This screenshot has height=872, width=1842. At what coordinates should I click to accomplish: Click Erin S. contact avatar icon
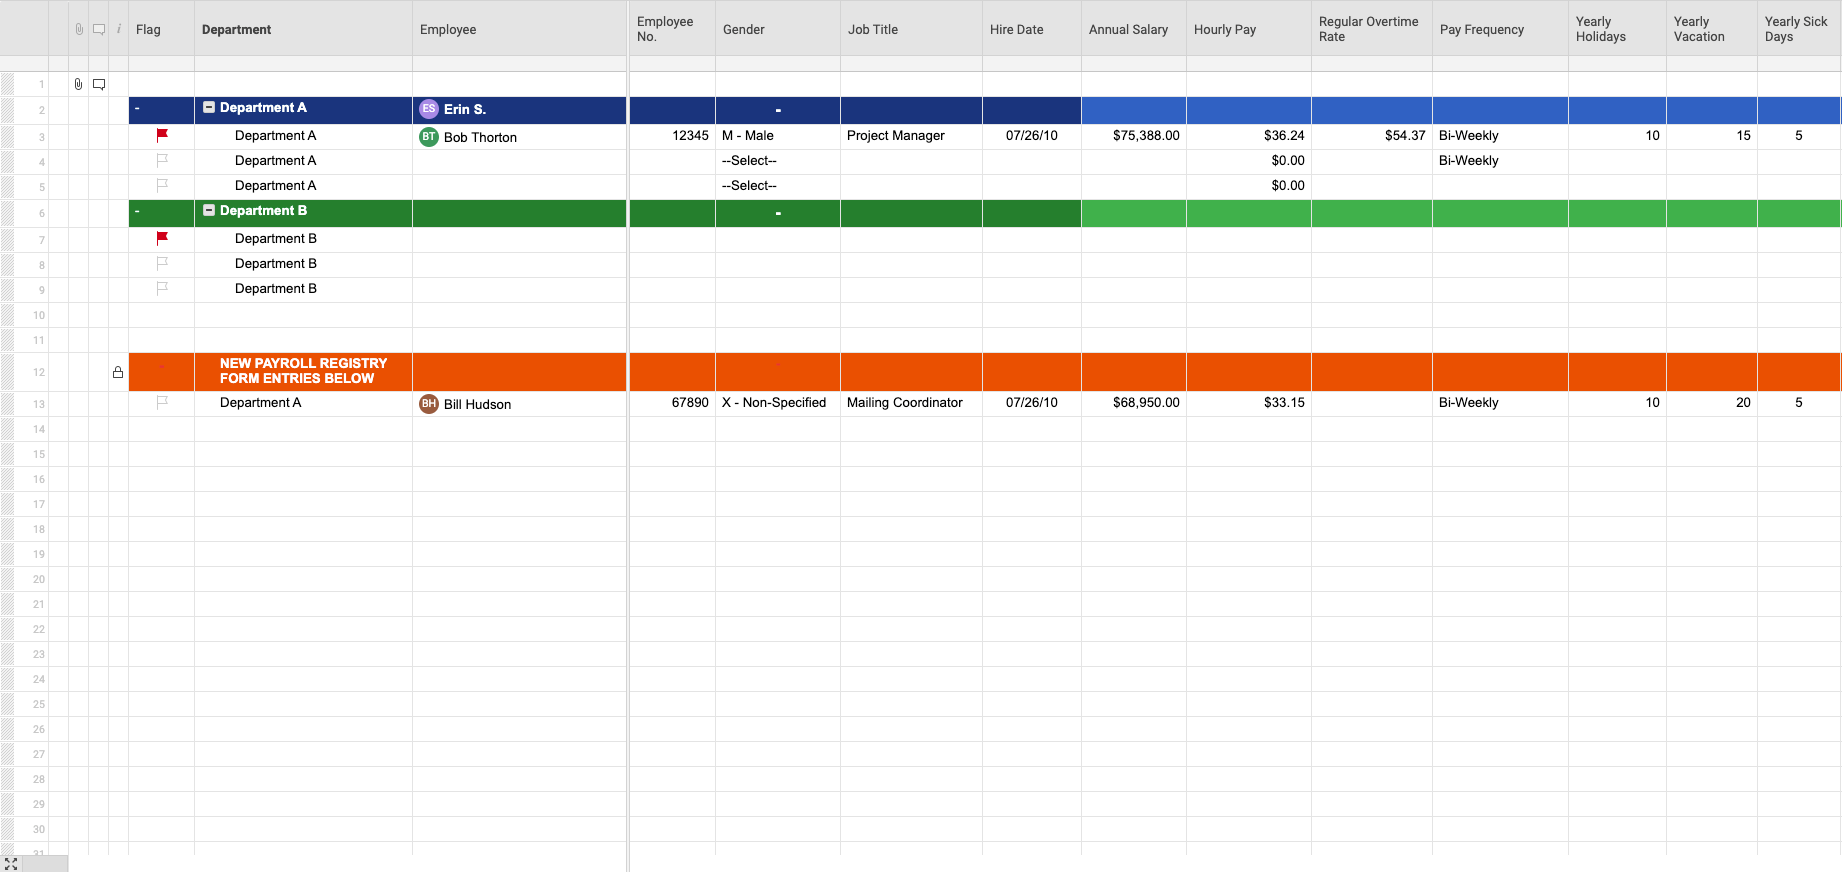click(x=429, y=109)
